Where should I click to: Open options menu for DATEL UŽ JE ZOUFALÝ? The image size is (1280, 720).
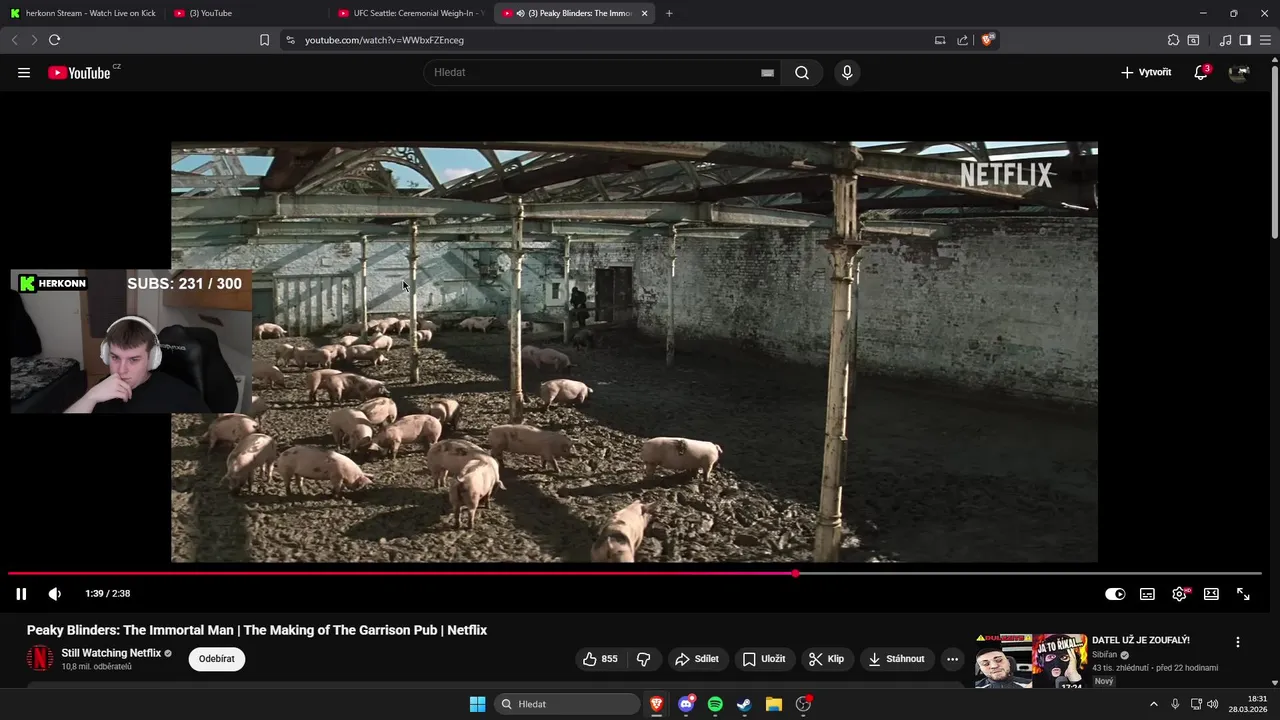(1238, 642)
